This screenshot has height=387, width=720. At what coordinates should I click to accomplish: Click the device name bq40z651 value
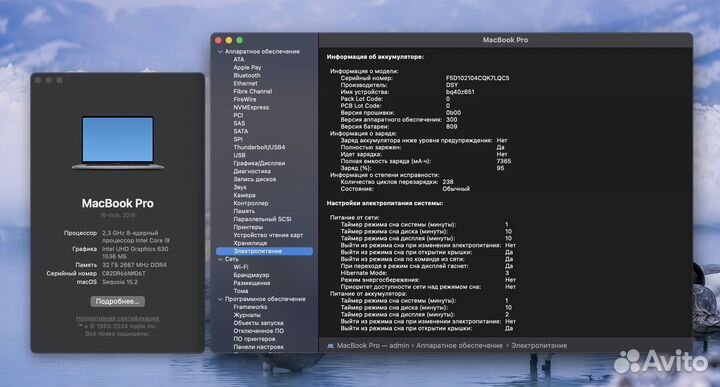coord(460,92)
